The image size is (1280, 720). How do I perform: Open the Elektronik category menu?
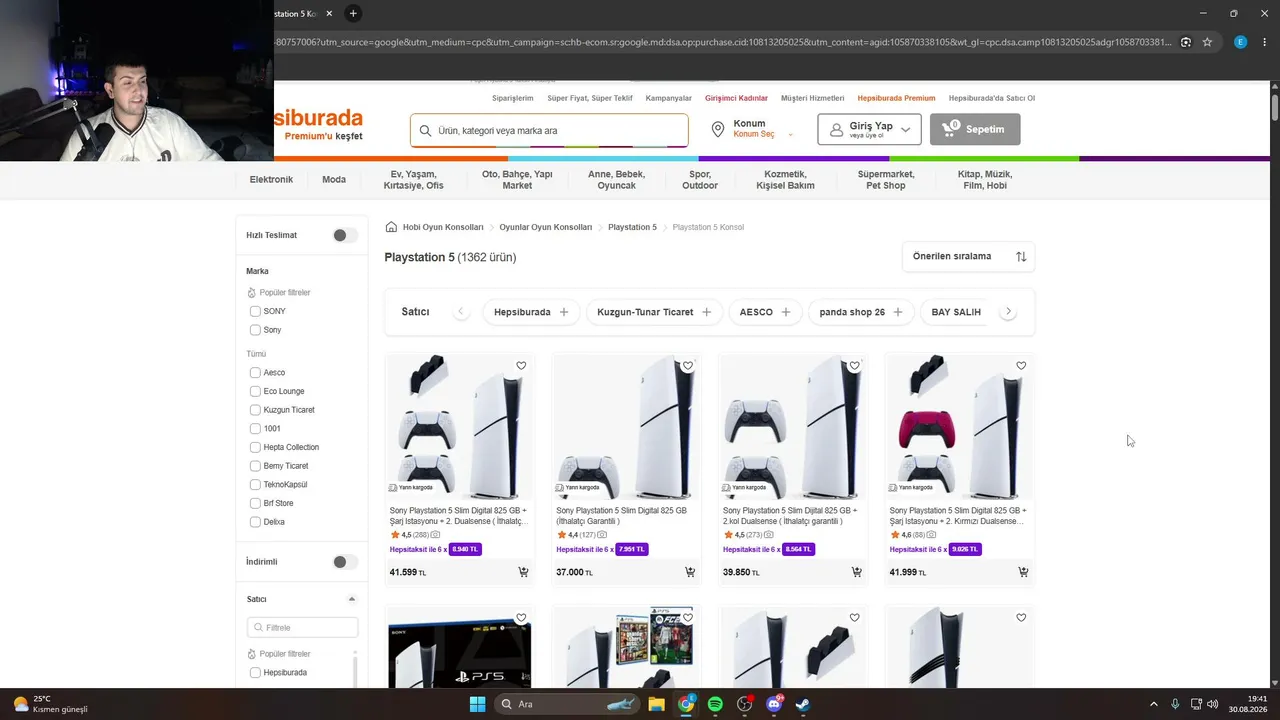click(x=271, y=180)
